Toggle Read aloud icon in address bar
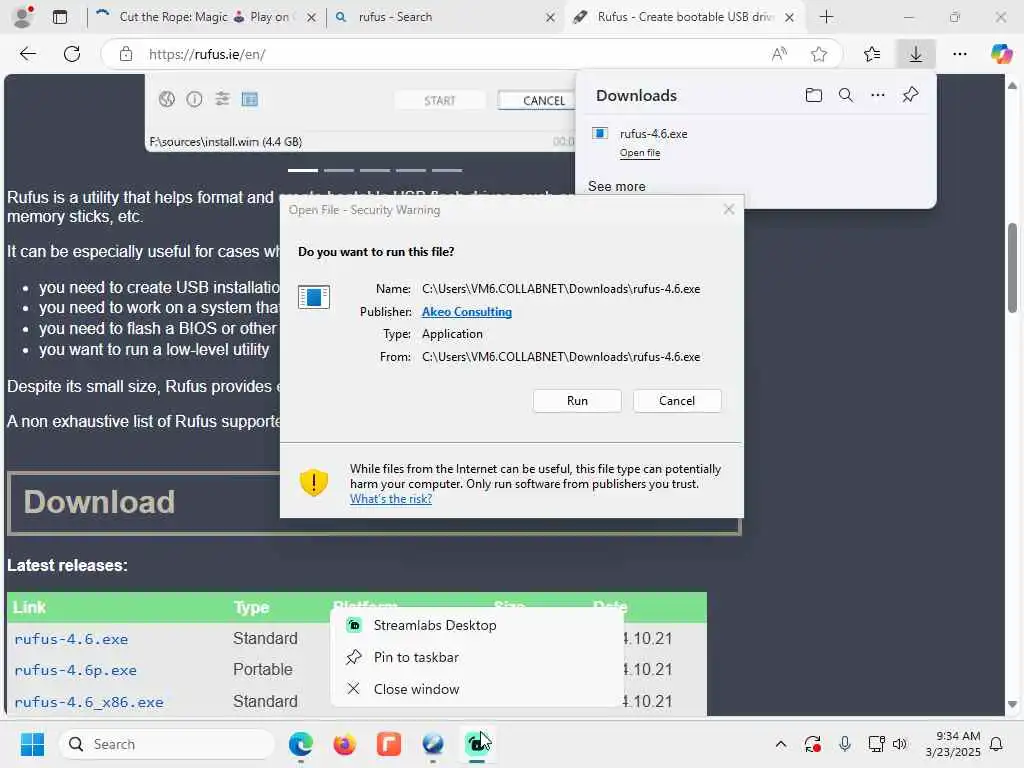1024x768 pixels. (779, 54)
